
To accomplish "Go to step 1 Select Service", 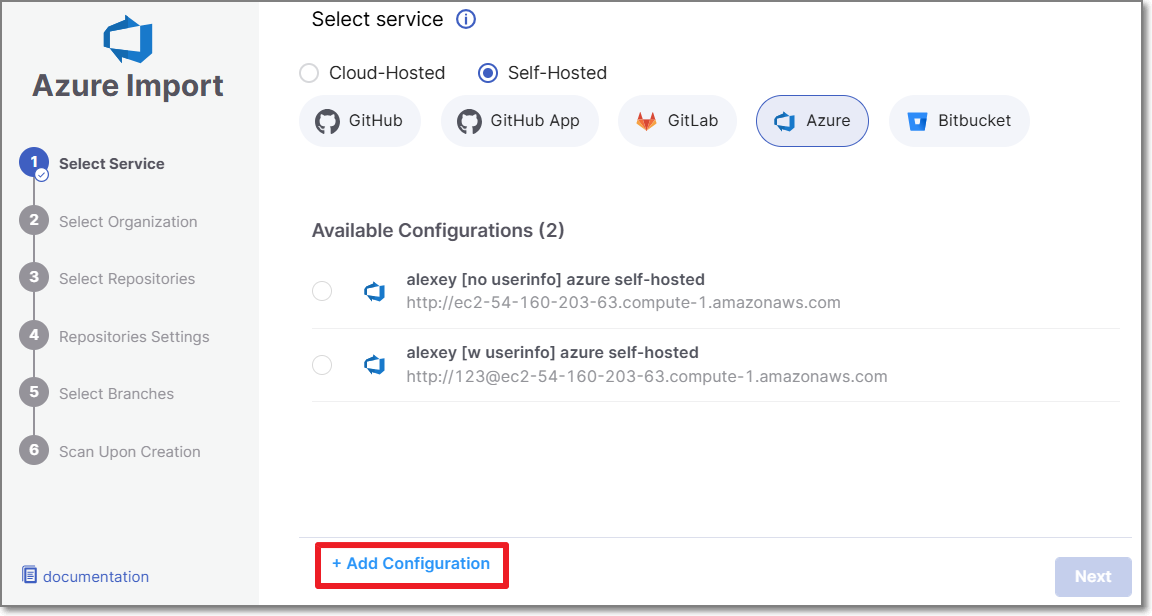I will (111, 164).
